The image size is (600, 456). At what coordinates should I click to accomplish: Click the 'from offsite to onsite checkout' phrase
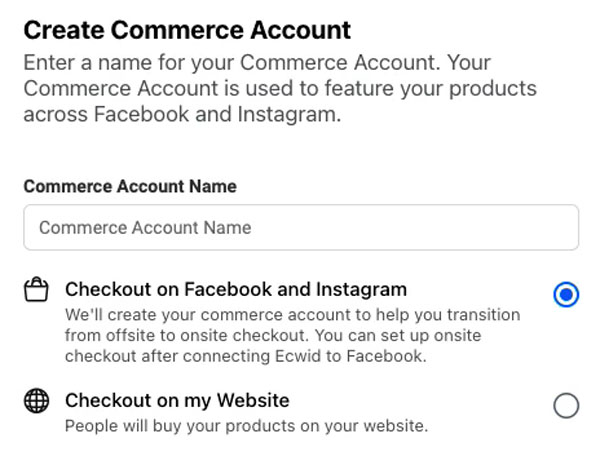pyautogui.click(x=186, y=335)
